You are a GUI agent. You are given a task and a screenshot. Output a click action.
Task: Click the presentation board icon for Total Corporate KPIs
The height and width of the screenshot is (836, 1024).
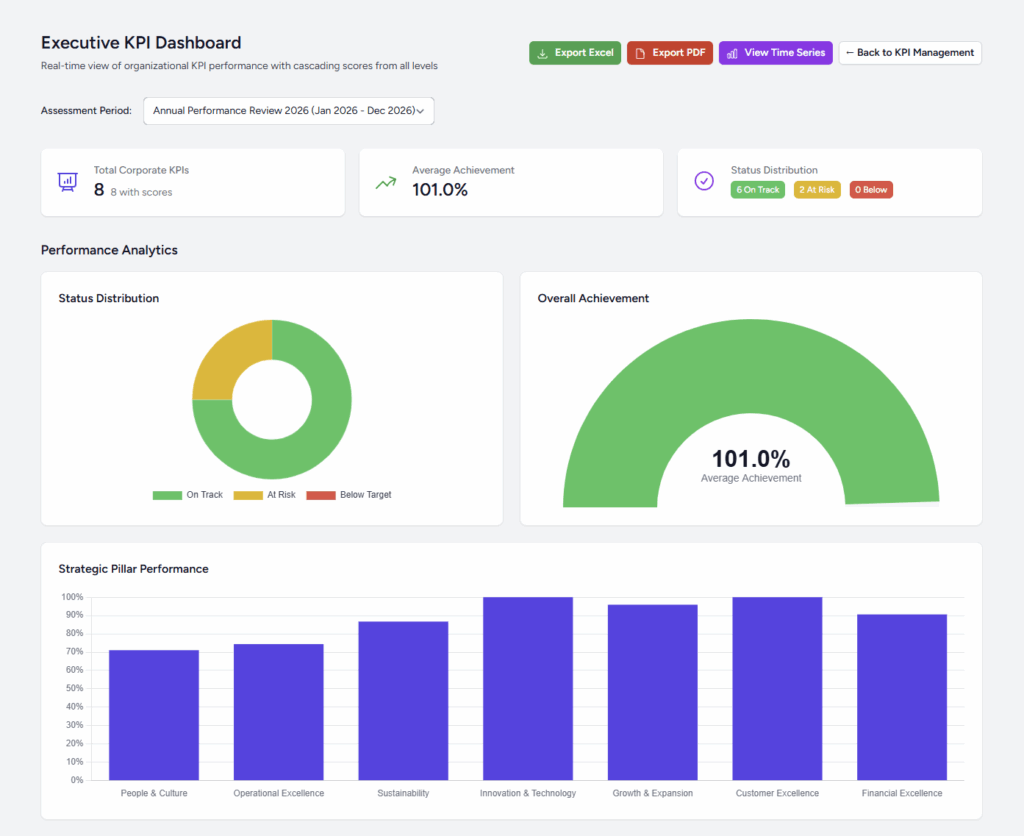[67, 182]
